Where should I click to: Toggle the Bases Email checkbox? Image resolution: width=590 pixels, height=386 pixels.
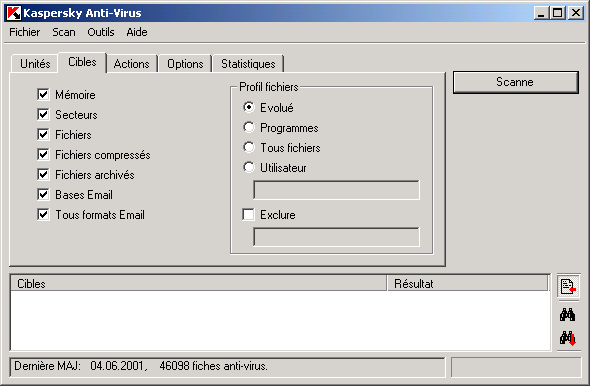[43, 195]
